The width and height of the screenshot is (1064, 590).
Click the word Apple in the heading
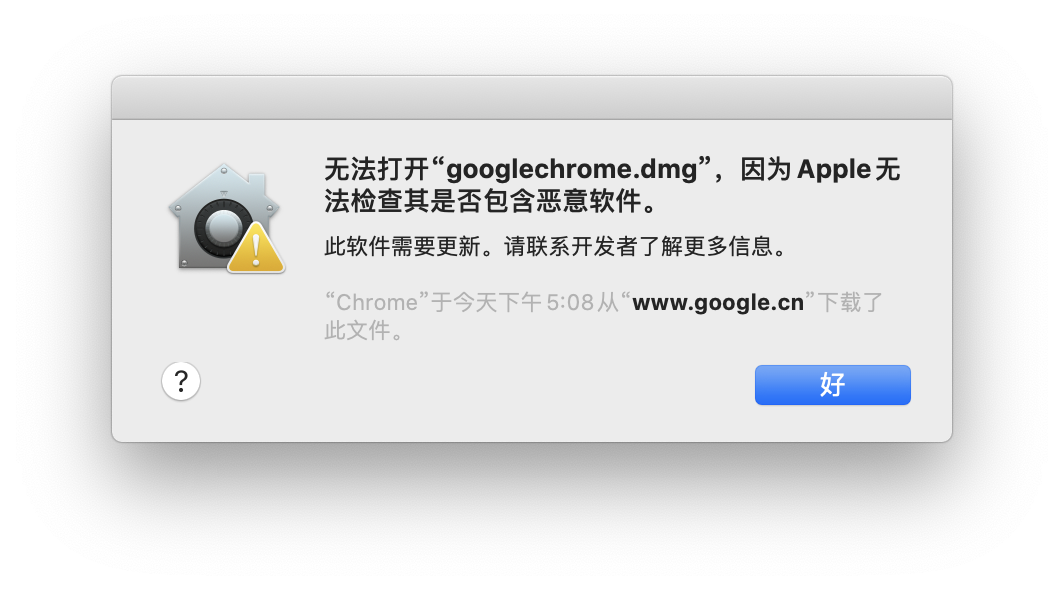834,169
